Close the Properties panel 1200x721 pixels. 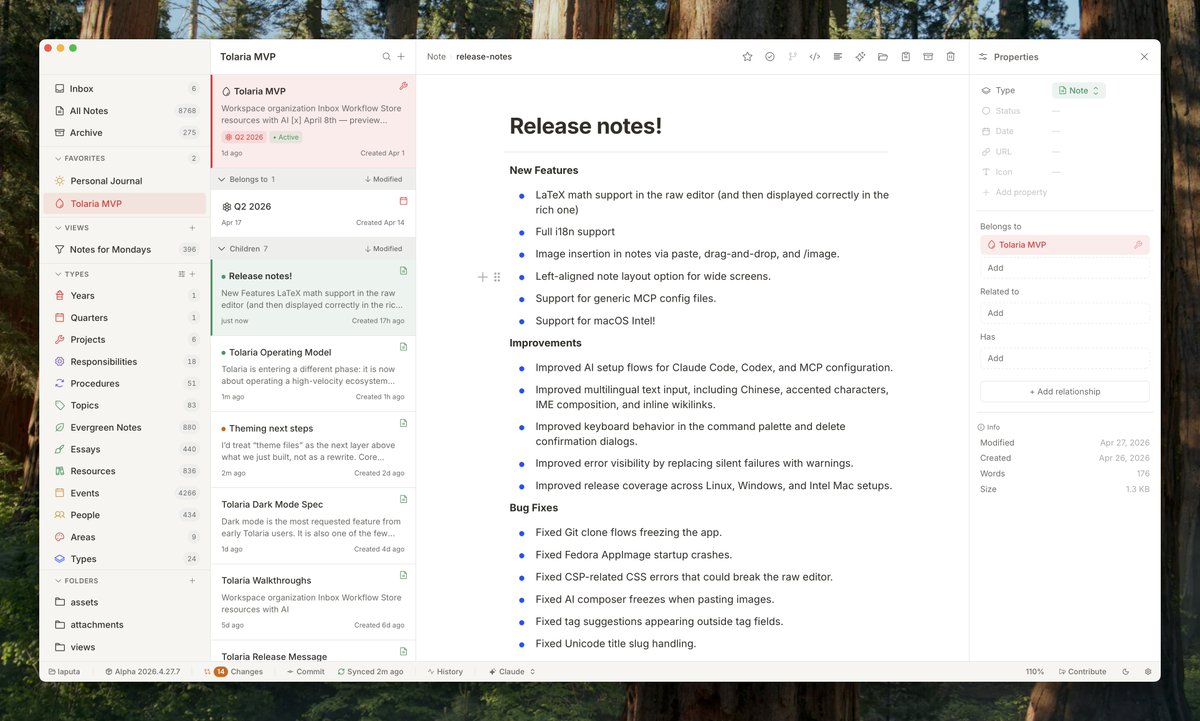point(1145,57)
